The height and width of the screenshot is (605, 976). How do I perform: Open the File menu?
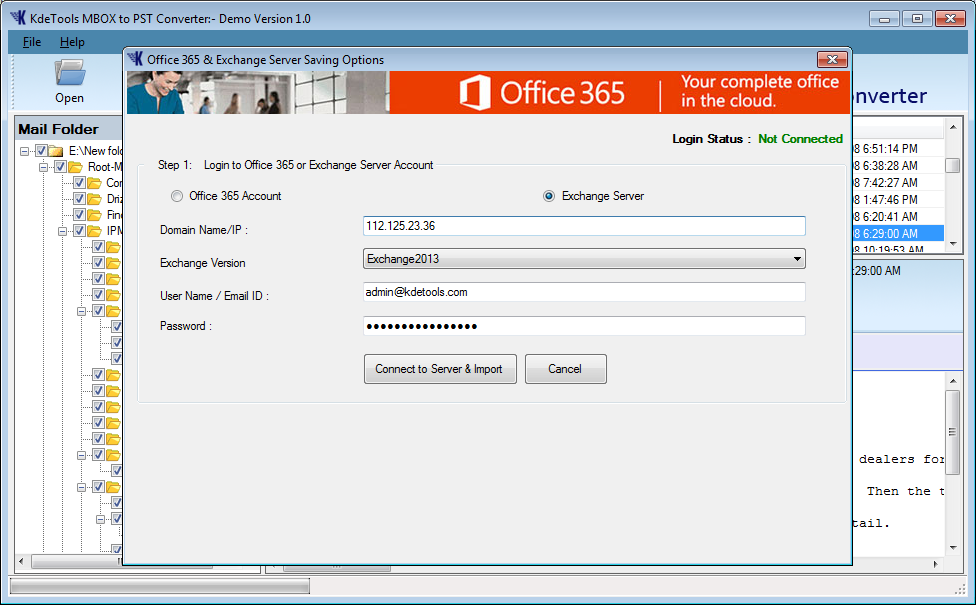click(32, 42)
